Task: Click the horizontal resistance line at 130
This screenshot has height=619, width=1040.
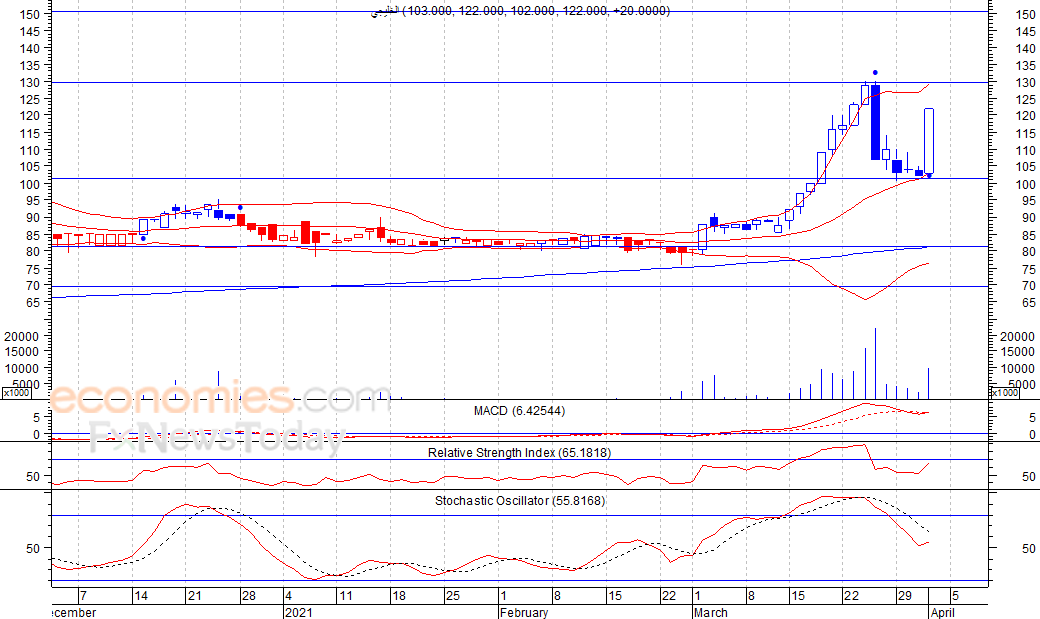Action: (x=519, y=82)
